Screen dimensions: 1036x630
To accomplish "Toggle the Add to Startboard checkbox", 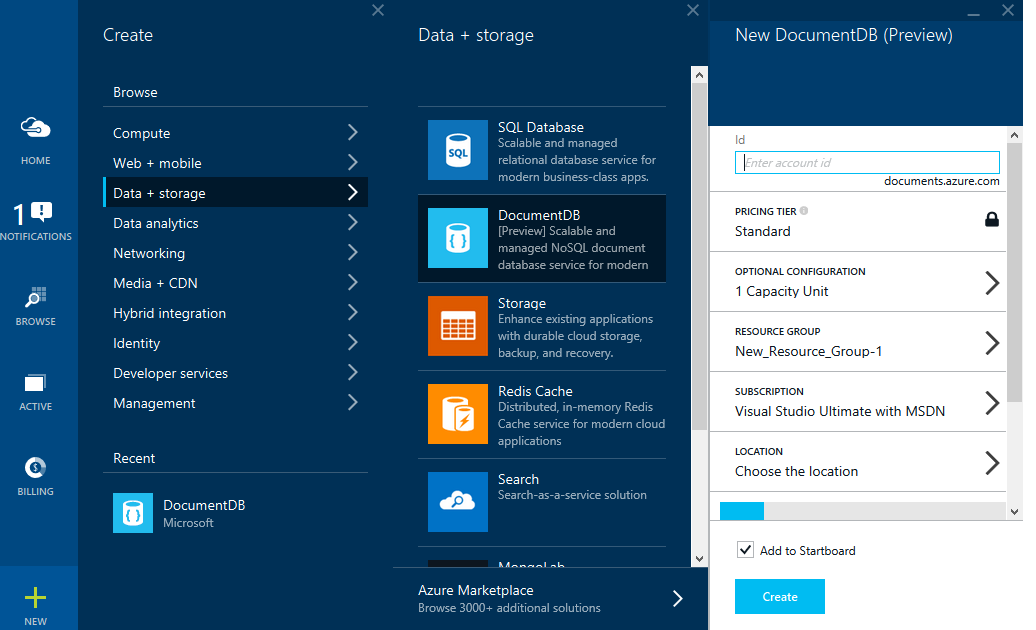I will pyautogui.click(x=745, y=549).
